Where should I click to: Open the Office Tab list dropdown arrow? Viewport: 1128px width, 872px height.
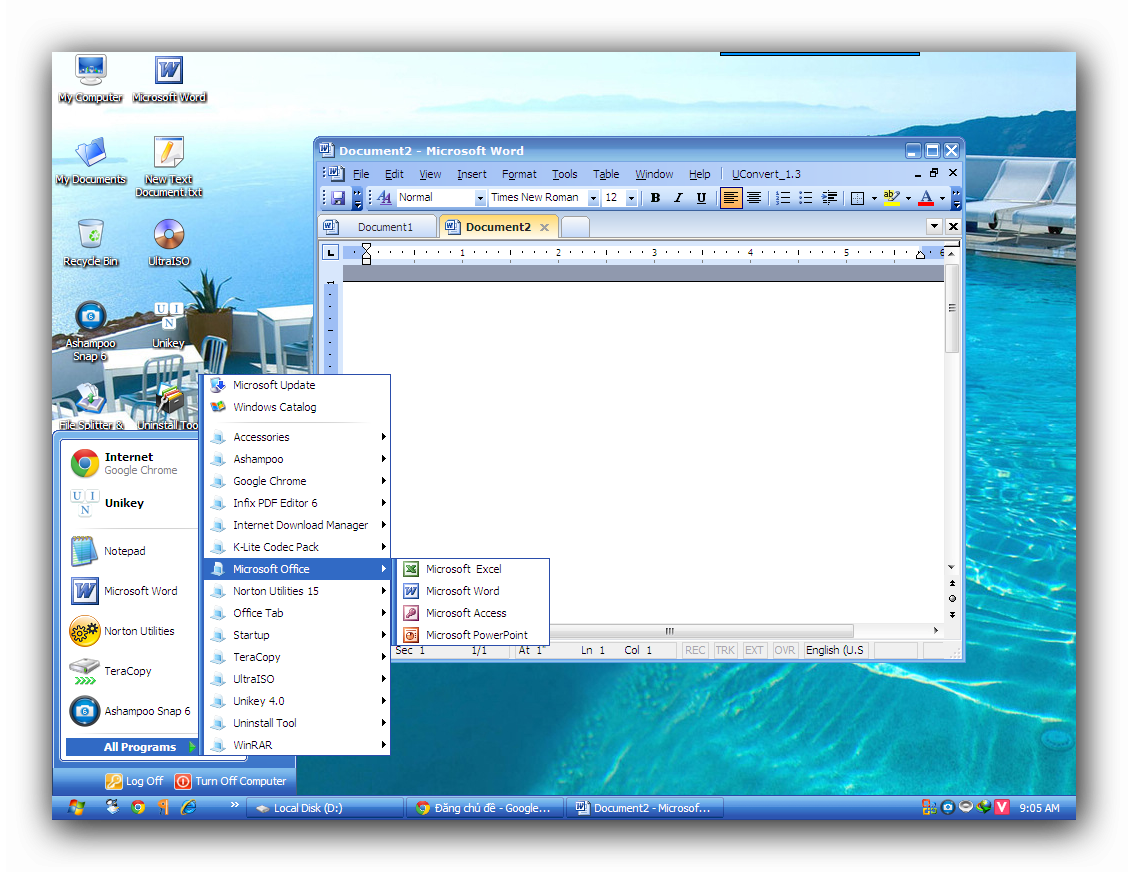tap(934, 226)
